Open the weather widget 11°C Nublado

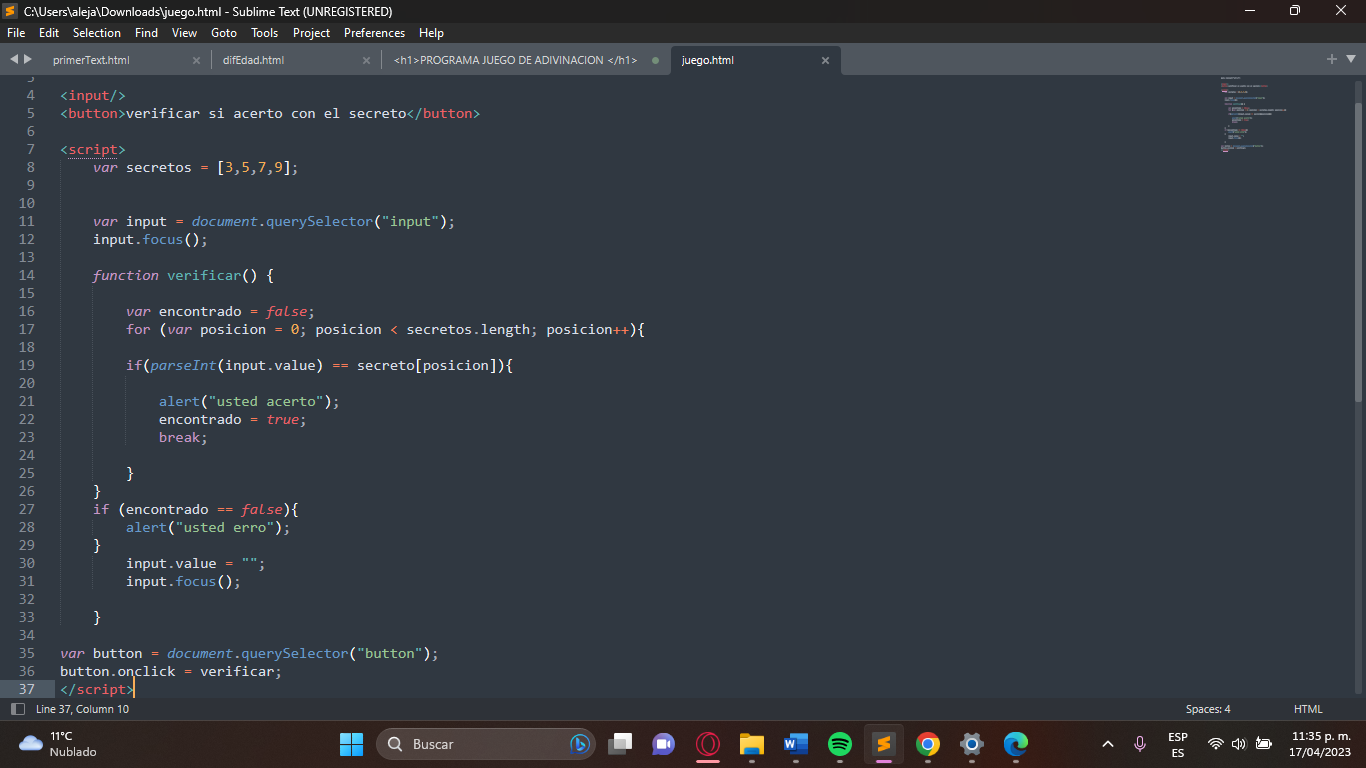58,744
